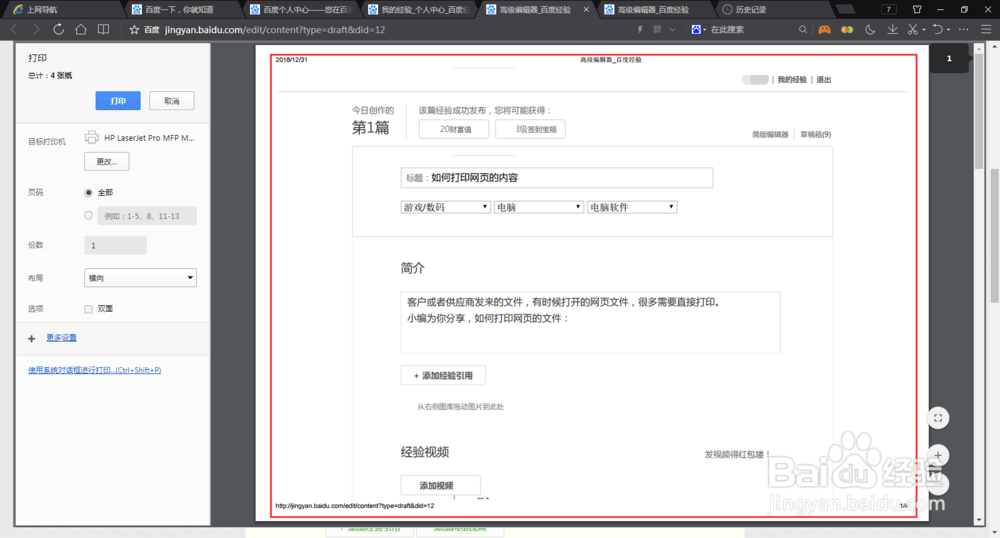This screenshot has width=1000, height=538.
Task: Open the Baidu search engine selector
Action: 698,29
